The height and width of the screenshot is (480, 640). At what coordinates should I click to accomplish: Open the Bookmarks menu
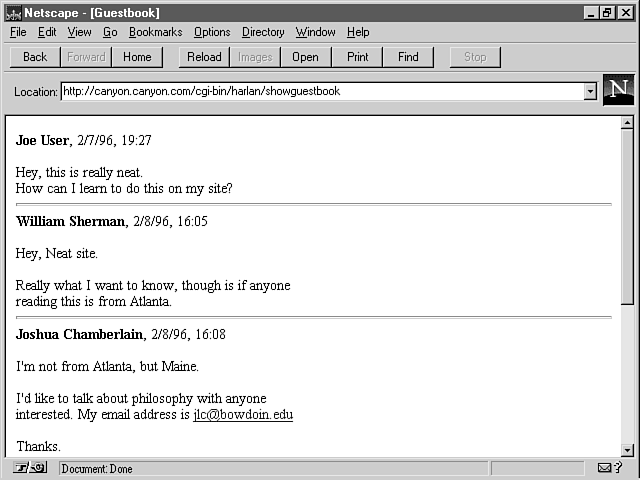155,32
